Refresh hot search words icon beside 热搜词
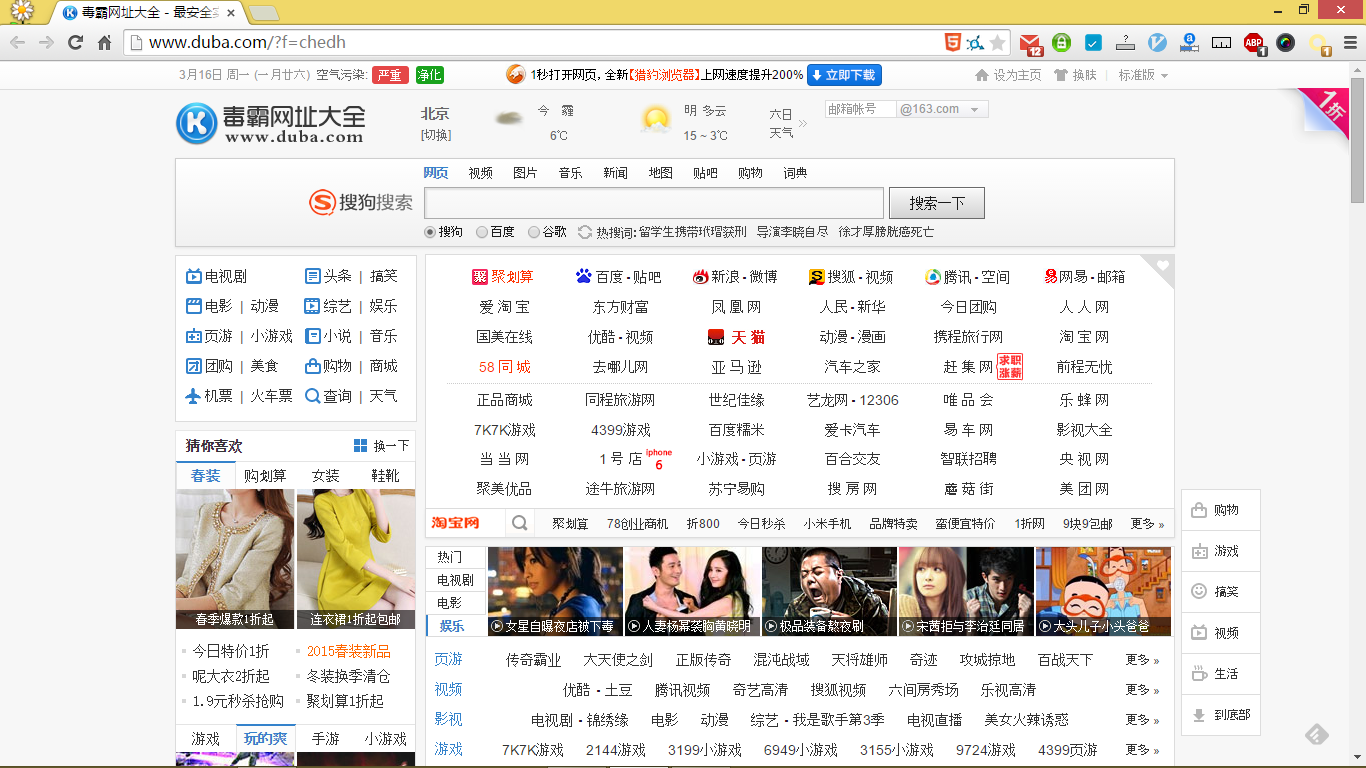The width and height of the screenshot is (1366, 768). [x=584, y=232]
